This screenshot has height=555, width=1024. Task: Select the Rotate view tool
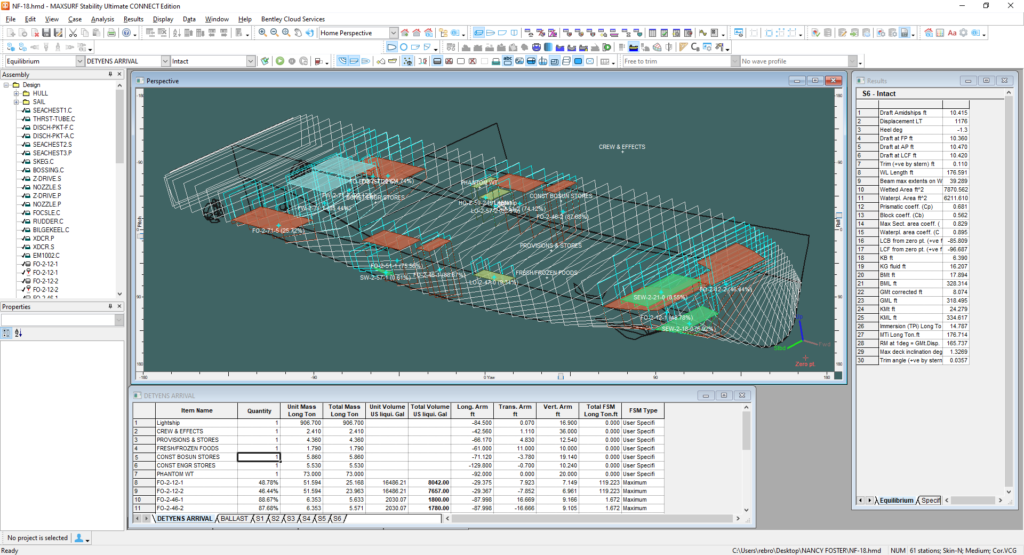click(310, 33)
